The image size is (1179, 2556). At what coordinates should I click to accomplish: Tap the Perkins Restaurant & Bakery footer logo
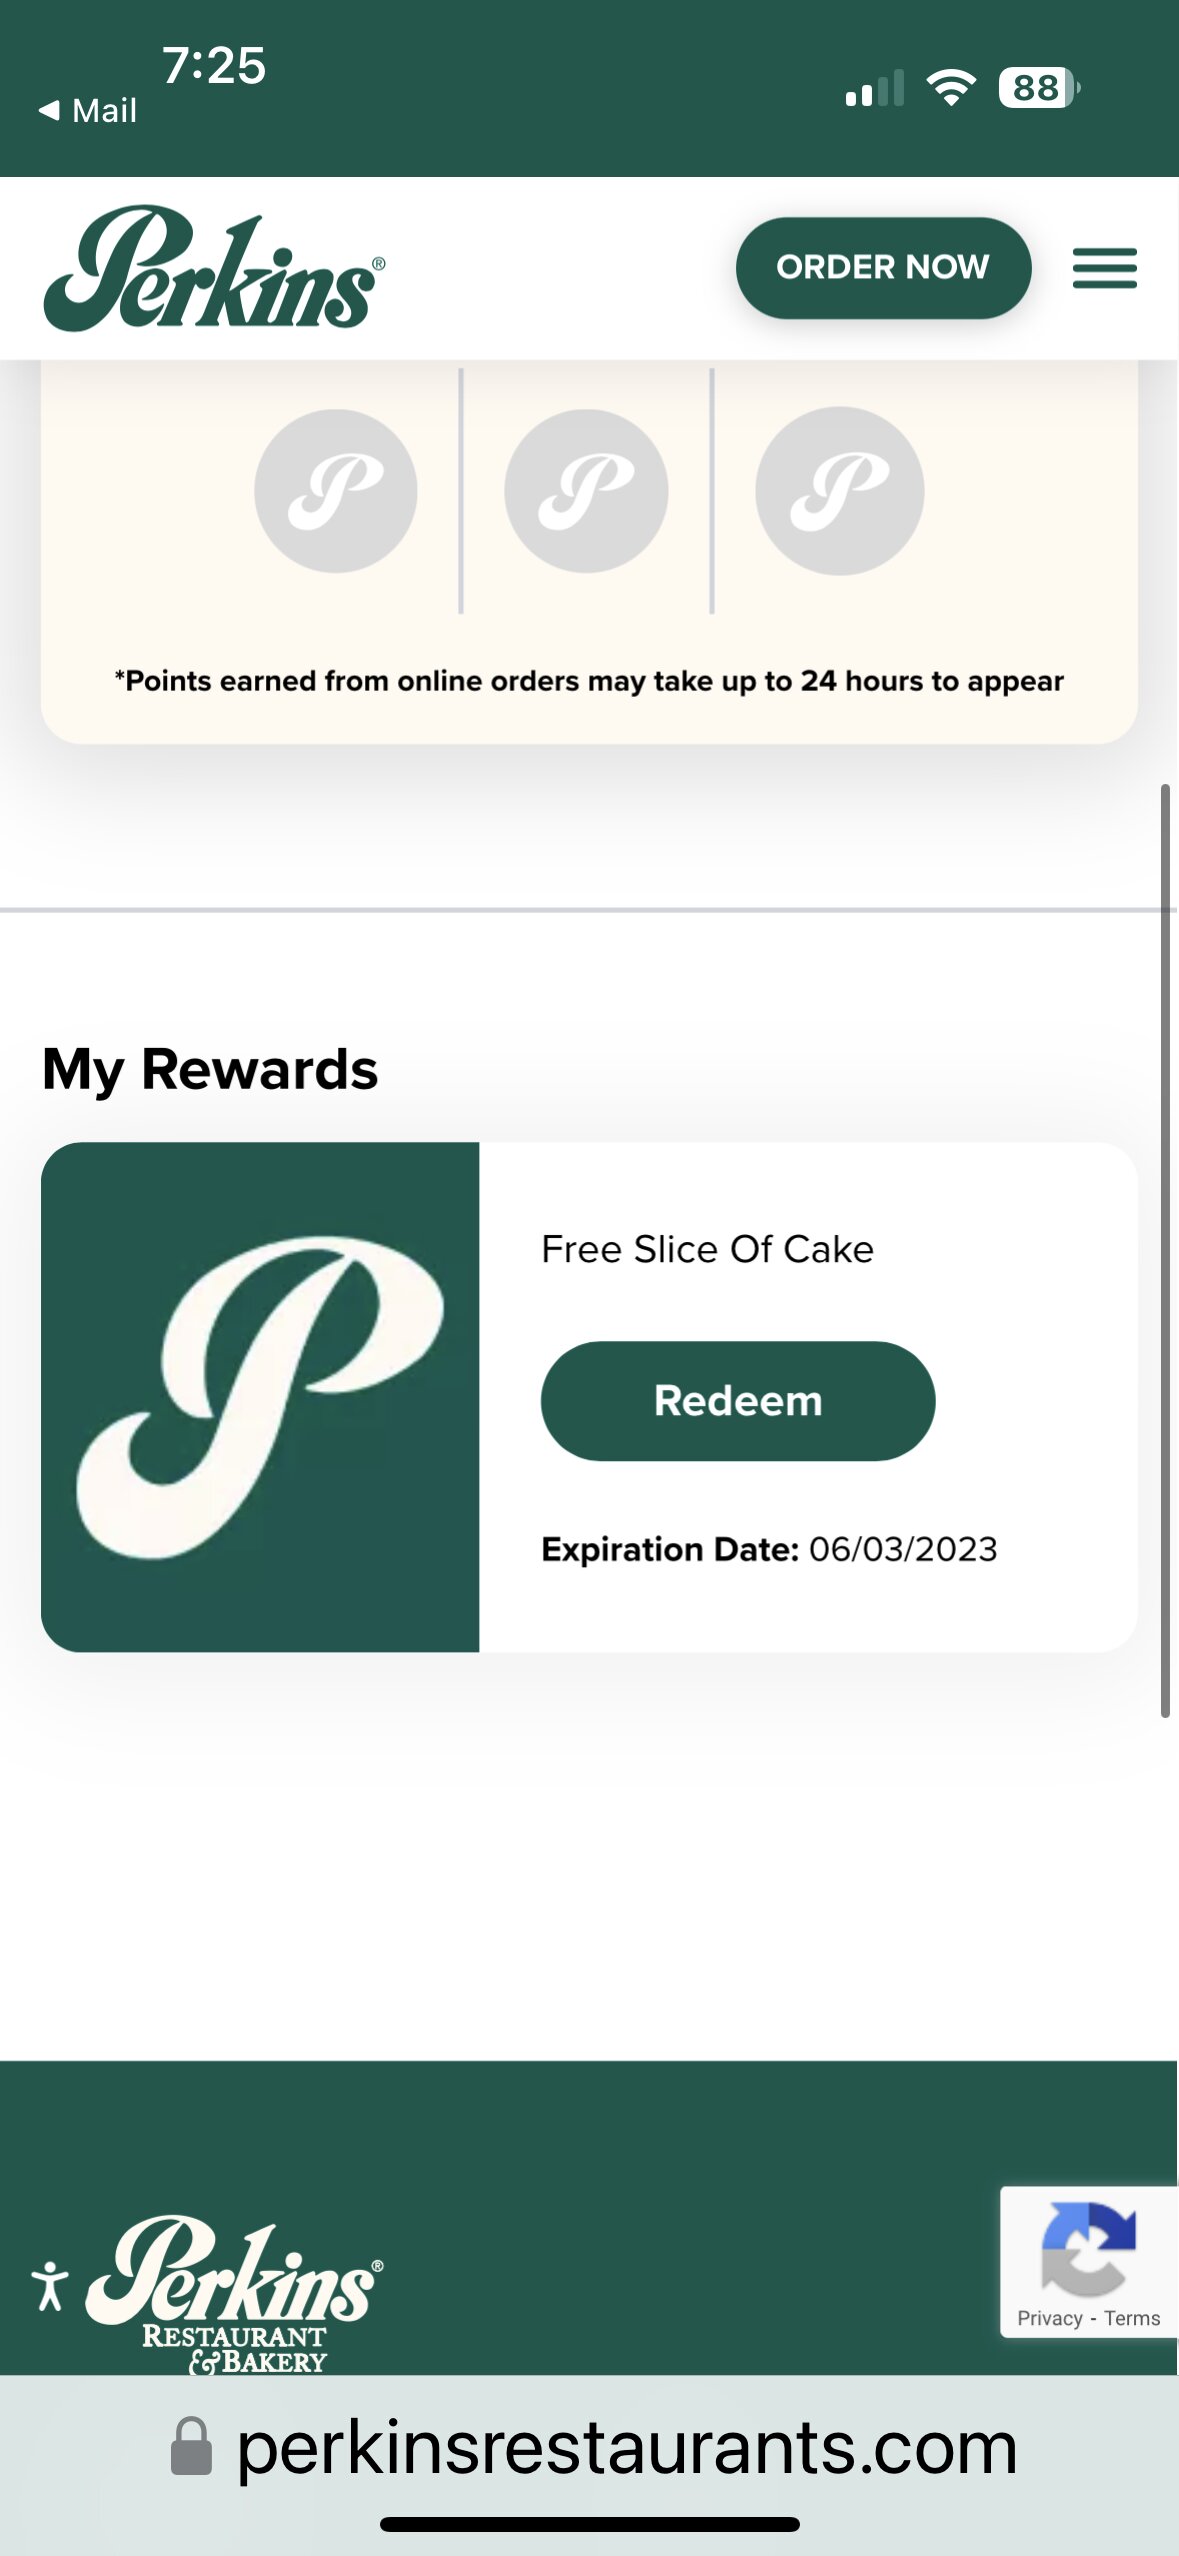236,2294
